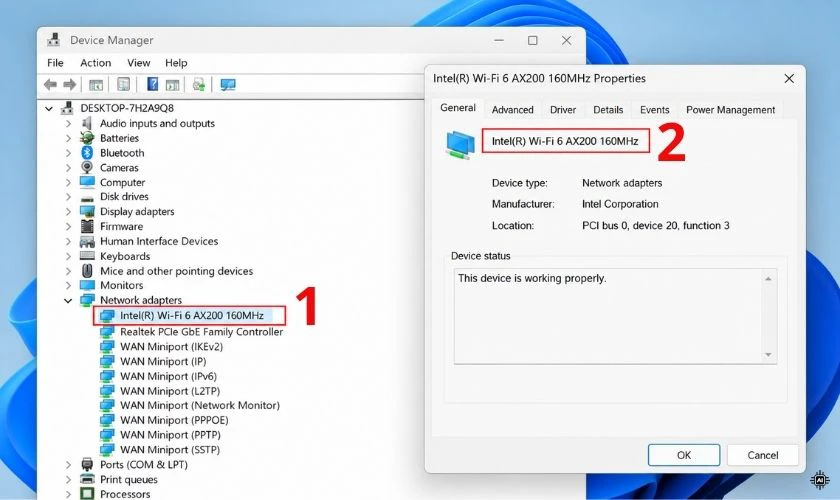The image size is (840, 500).
Task: Switch to the Events tab
Action: 655,109
